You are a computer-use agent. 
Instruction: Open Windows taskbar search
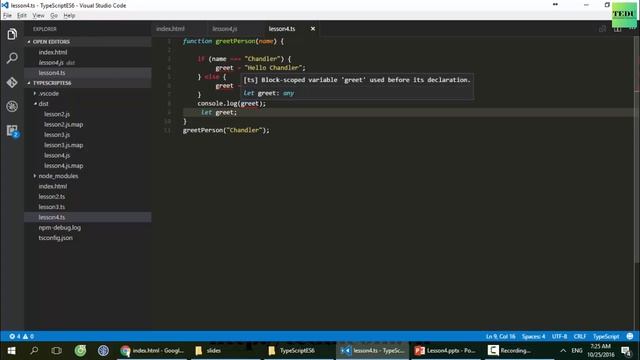pyautogui.click(x=34, y=351)
